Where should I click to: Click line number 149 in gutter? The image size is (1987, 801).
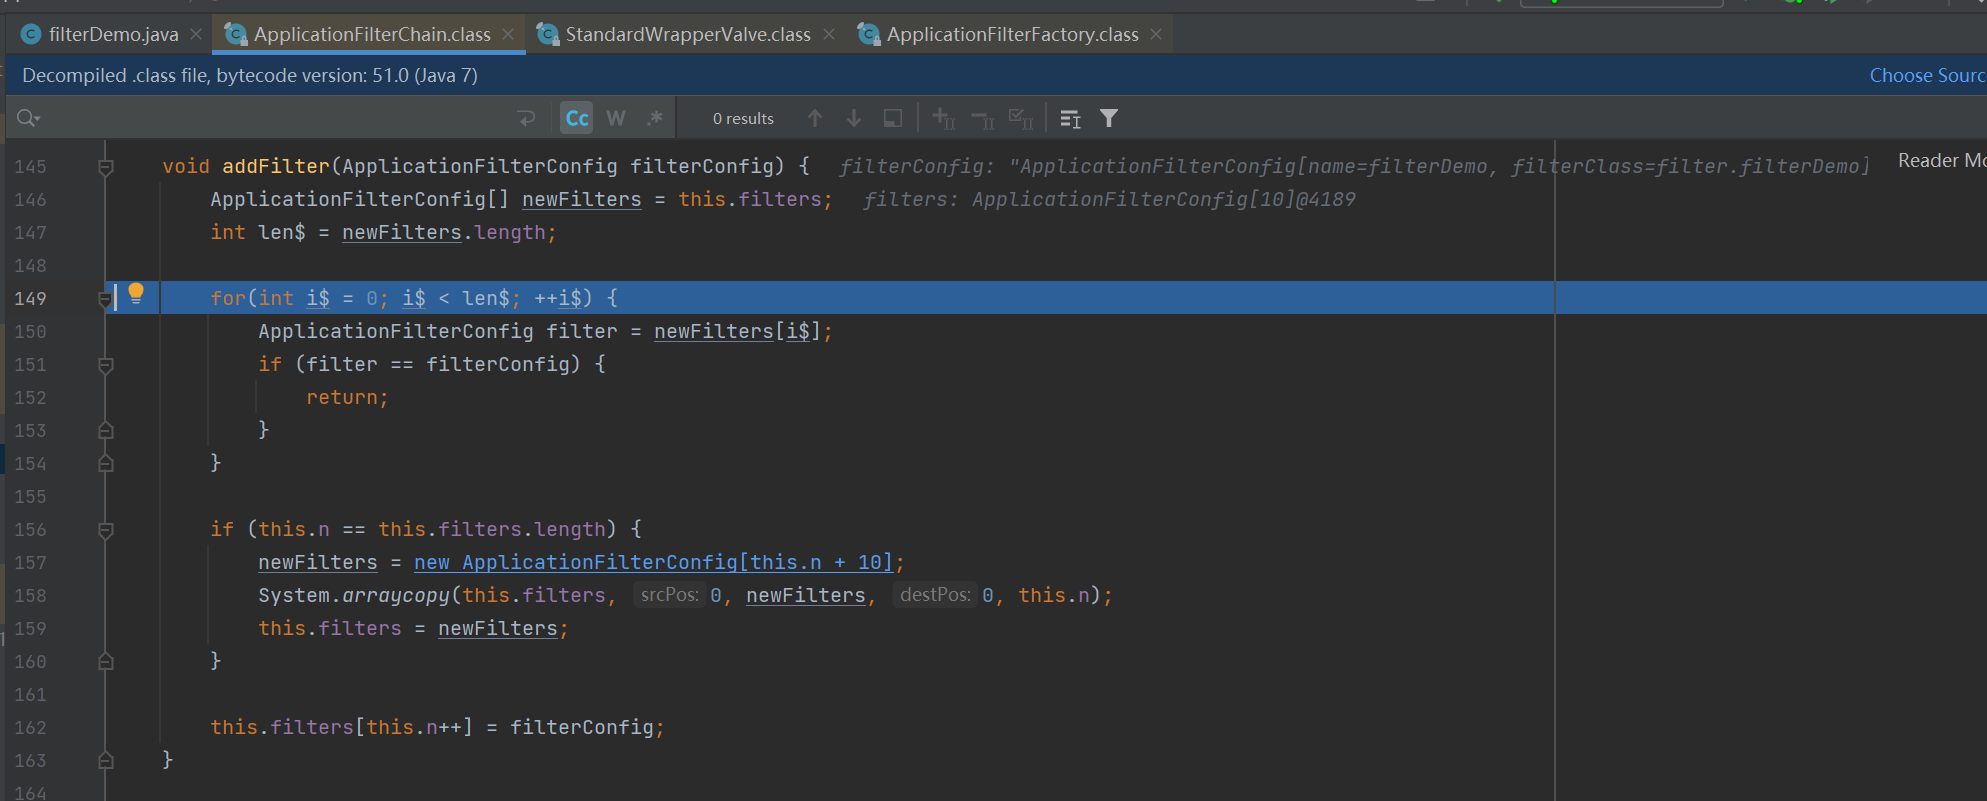pyautogui.click(x=30, y=298)
